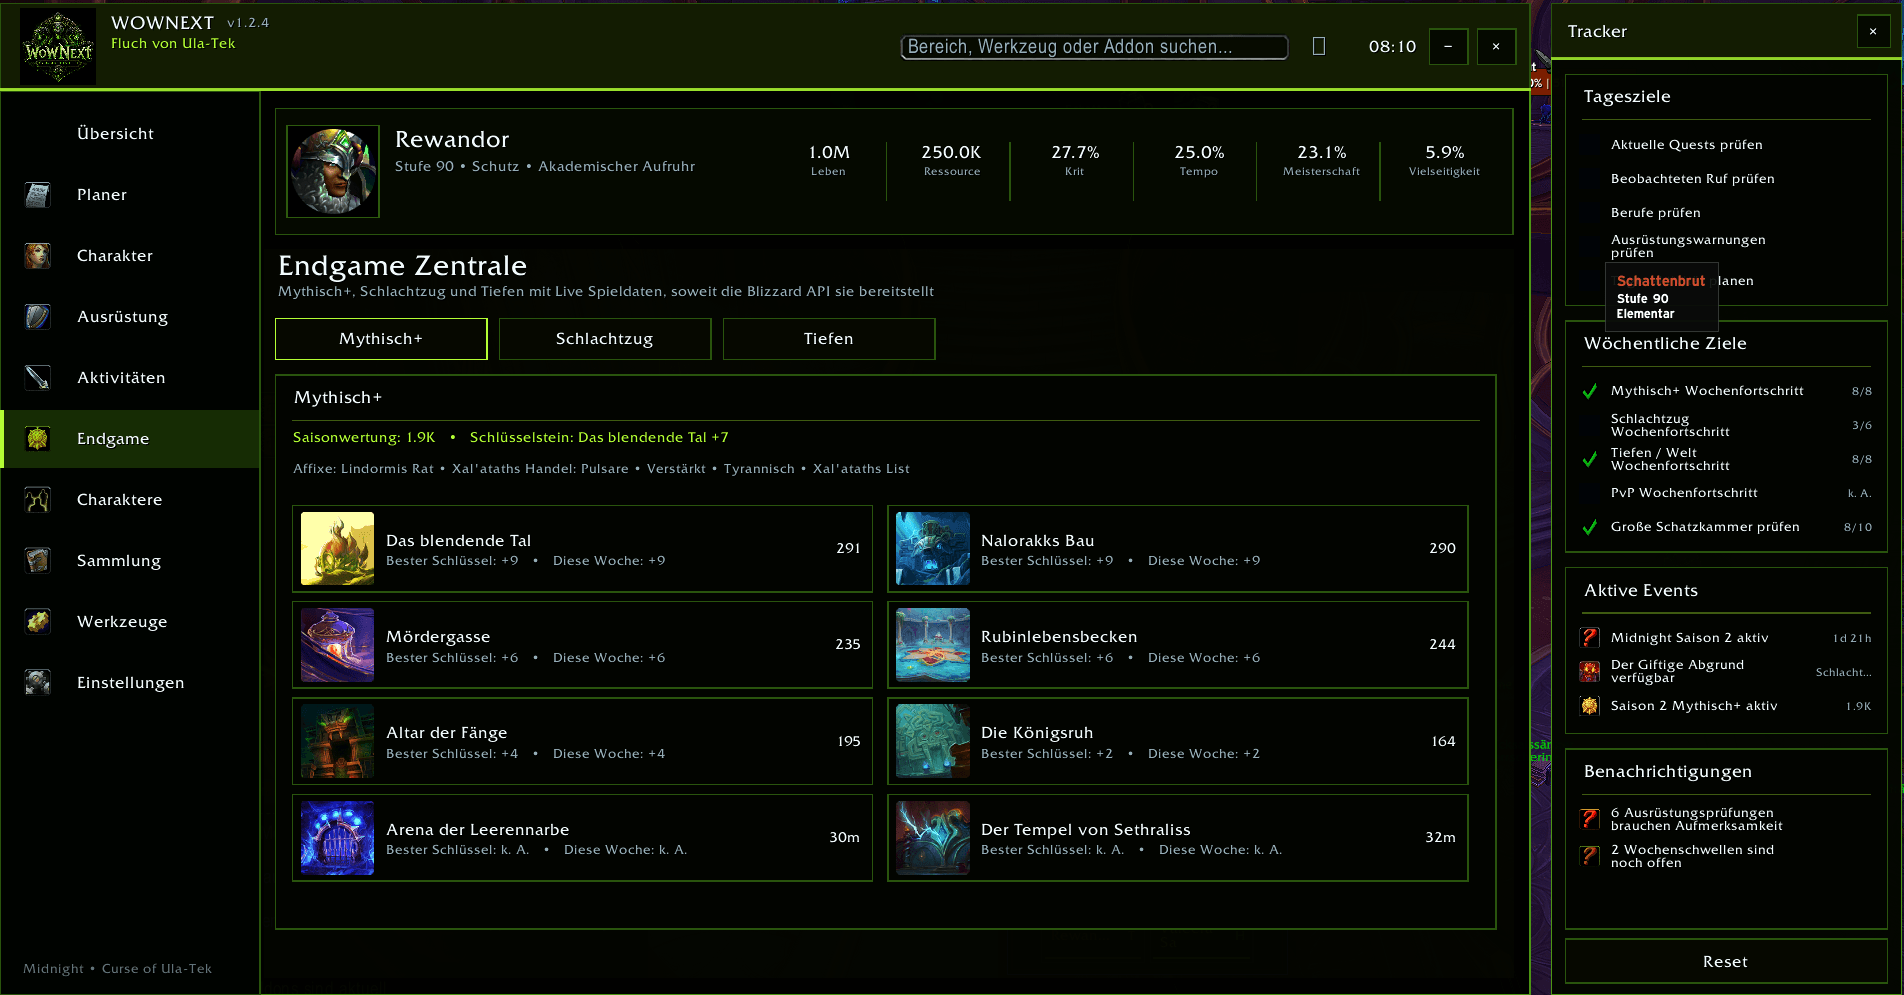This screenshot has height=995, width=1904.
Task: Click the 2 Wochenschwellen notification icon
Action: pos(1590,856)
